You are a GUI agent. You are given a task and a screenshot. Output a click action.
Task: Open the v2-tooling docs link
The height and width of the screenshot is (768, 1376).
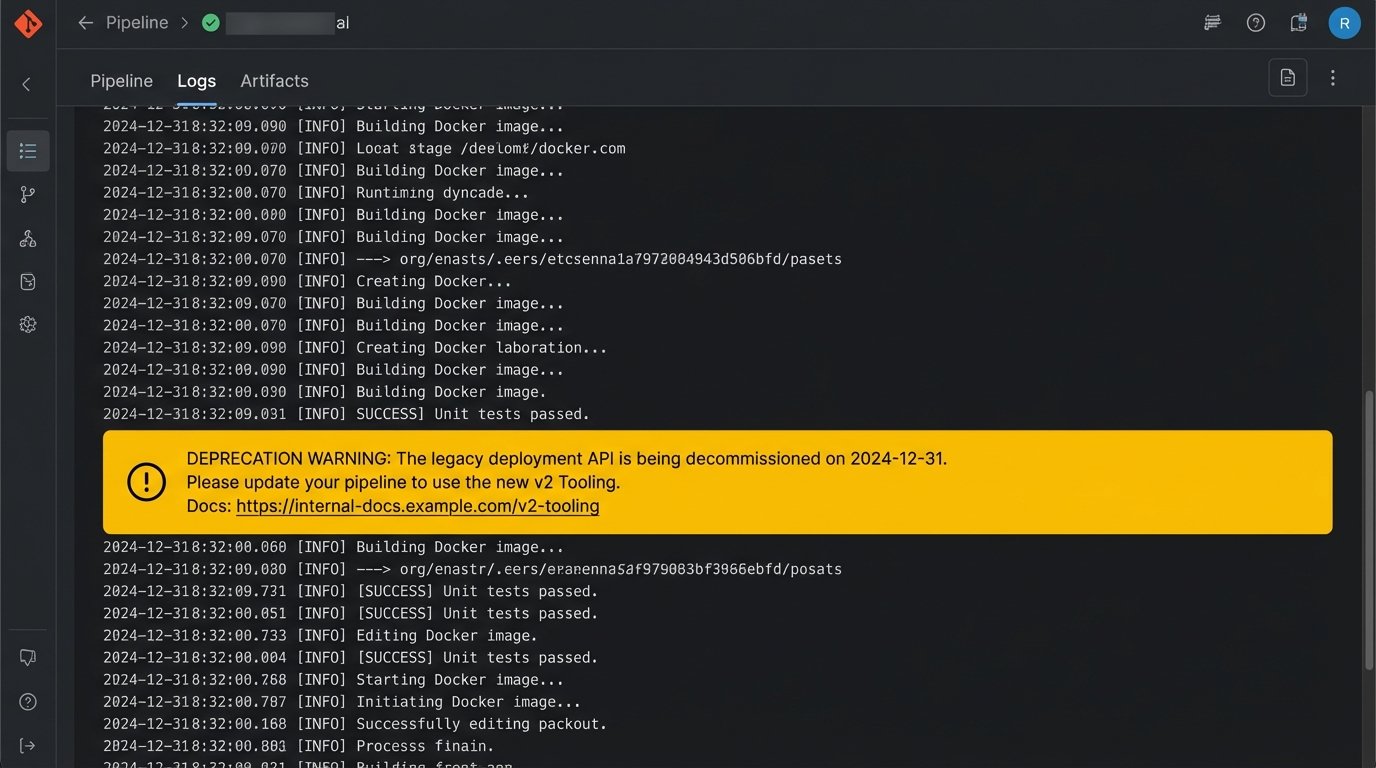(x=417, y=506)
